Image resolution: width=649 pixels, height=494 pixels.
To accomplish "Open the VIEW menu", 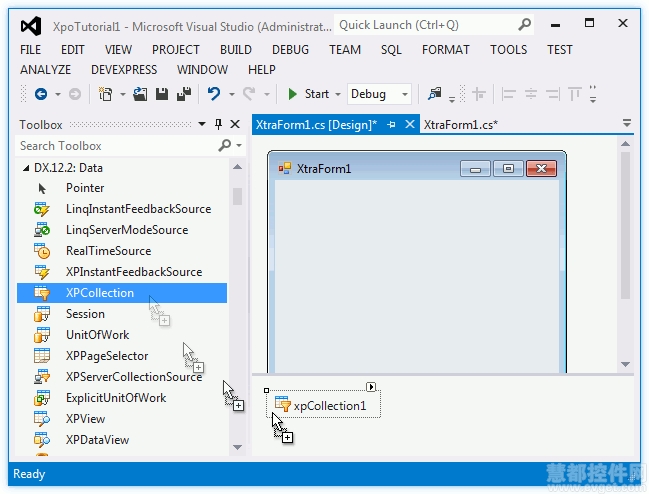I will pos(118,50).
